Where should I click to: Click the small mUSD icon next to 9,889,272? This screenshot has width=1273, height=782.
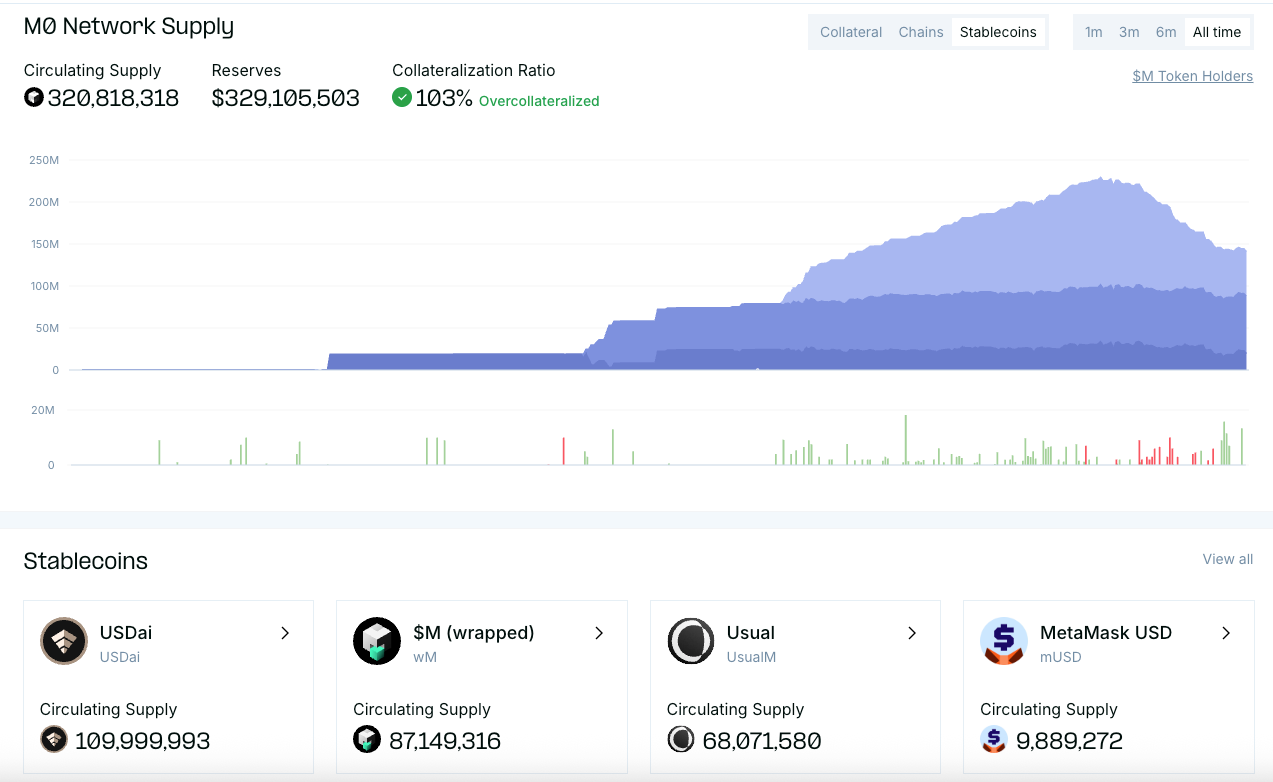(x=994, y=740)
